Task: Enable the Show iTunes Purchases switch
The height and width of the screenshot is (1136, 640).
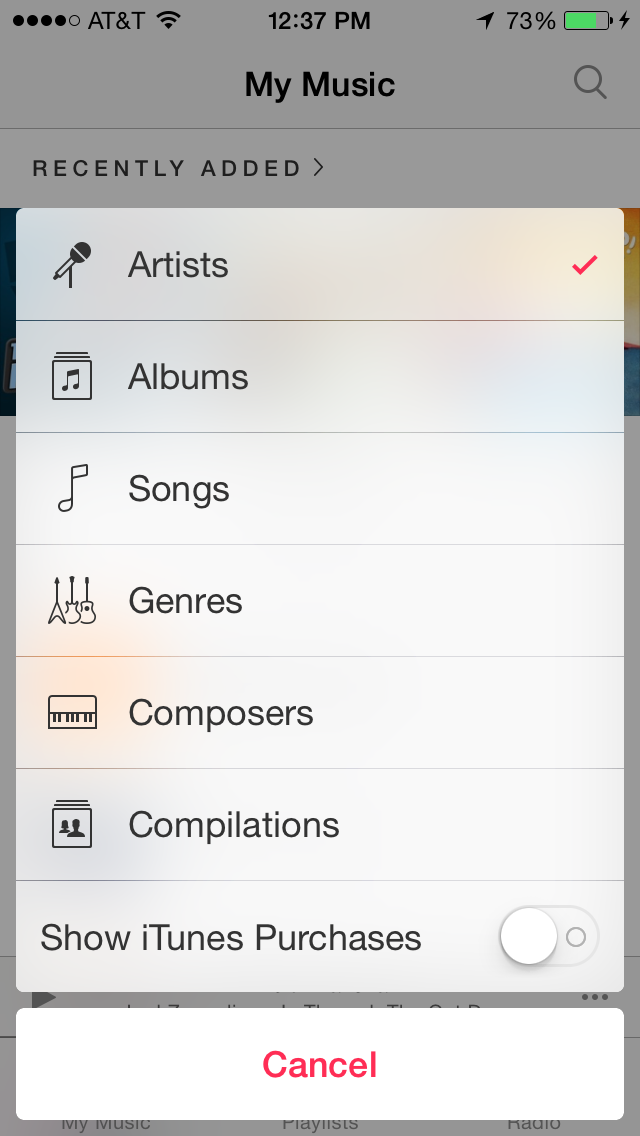Action: point(549,936)
